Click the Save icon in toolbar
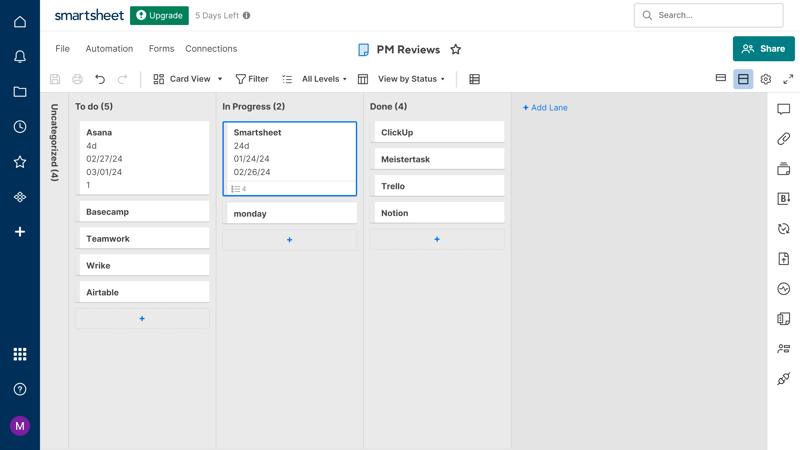Image resolution: width=800 pixels, height=450 pixels. coord(55,79)
